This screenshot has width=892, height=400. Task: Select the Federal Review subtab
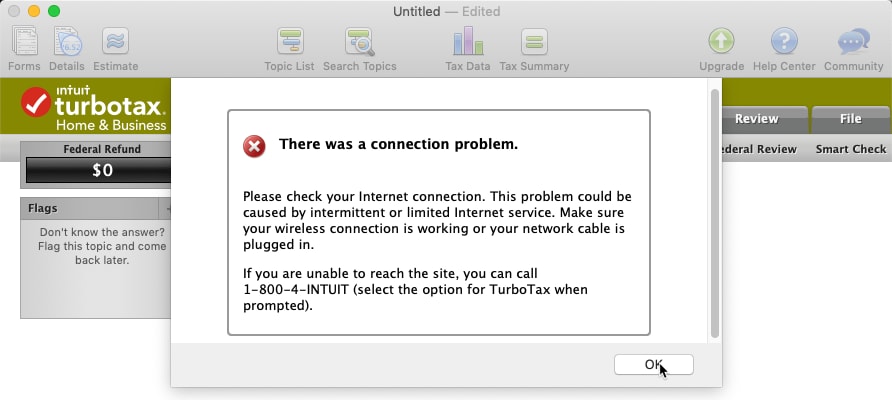point(759,149)
